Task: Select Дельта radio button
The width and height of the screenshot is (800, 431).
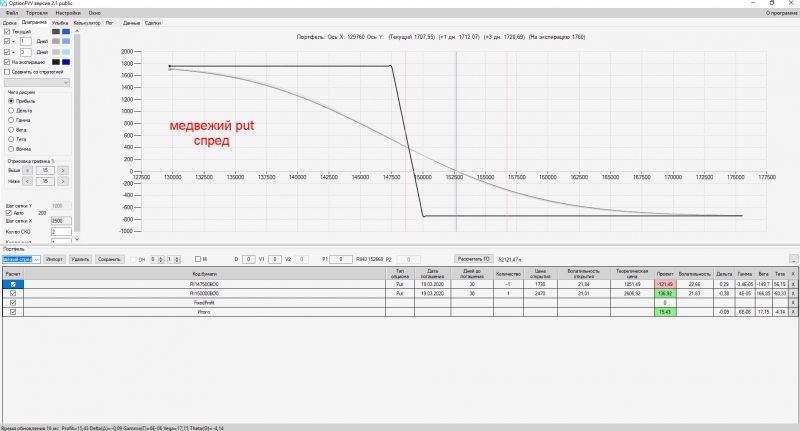Action: click(11, 111)
